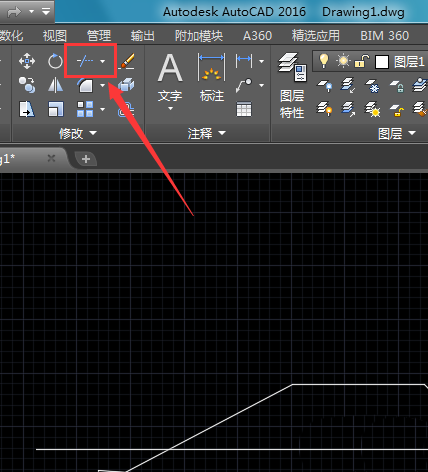
Task: Open the Trim/Extend dropdown arrow
Action: 103,61
